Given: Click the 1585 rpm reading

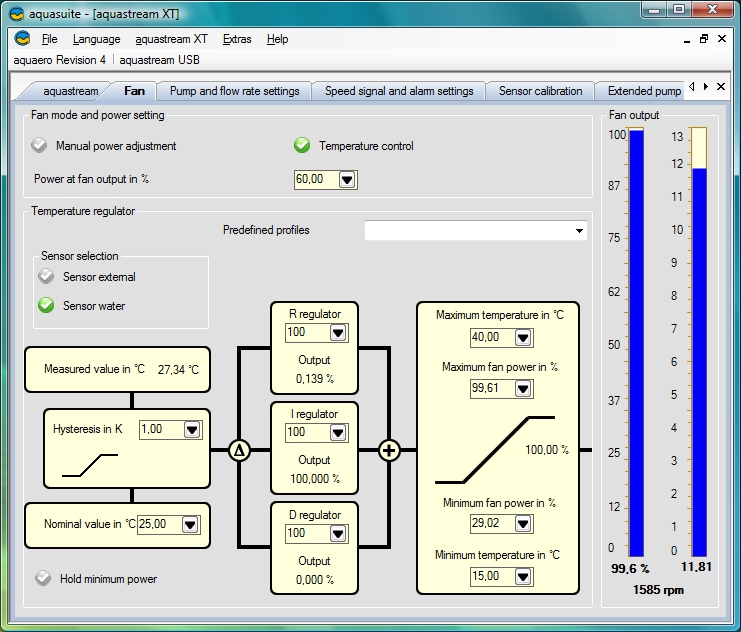Looking at the screenshot, I should tap(658, 590).
